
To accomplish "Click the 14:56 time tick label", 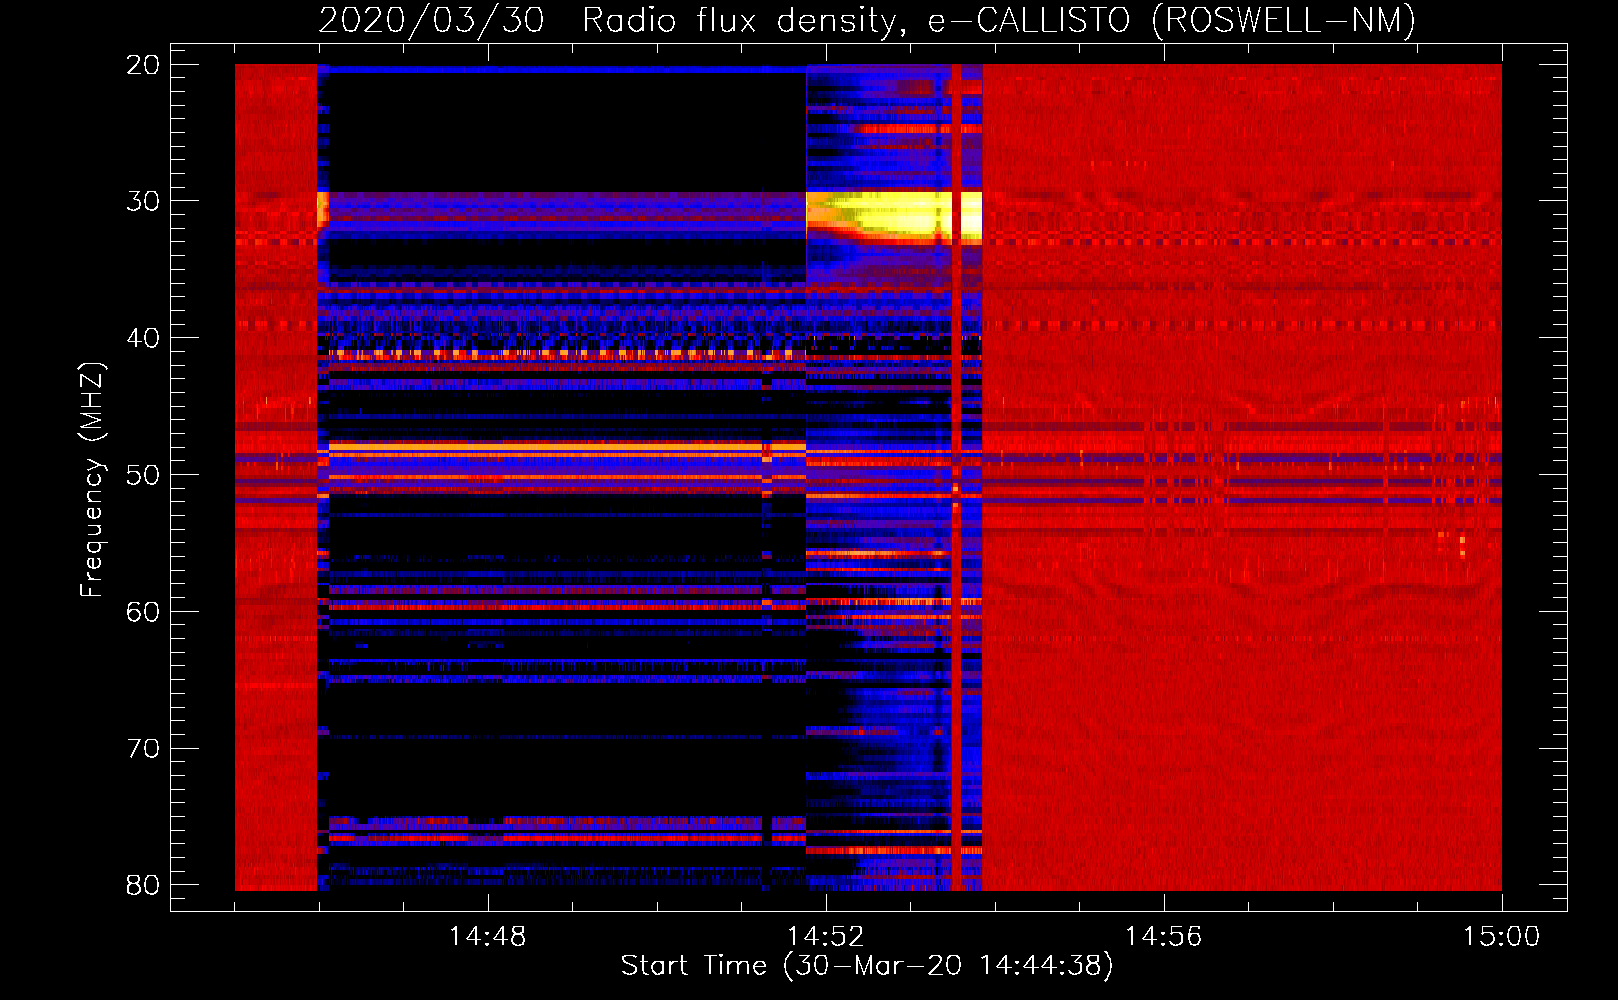I will (1163, 937).
